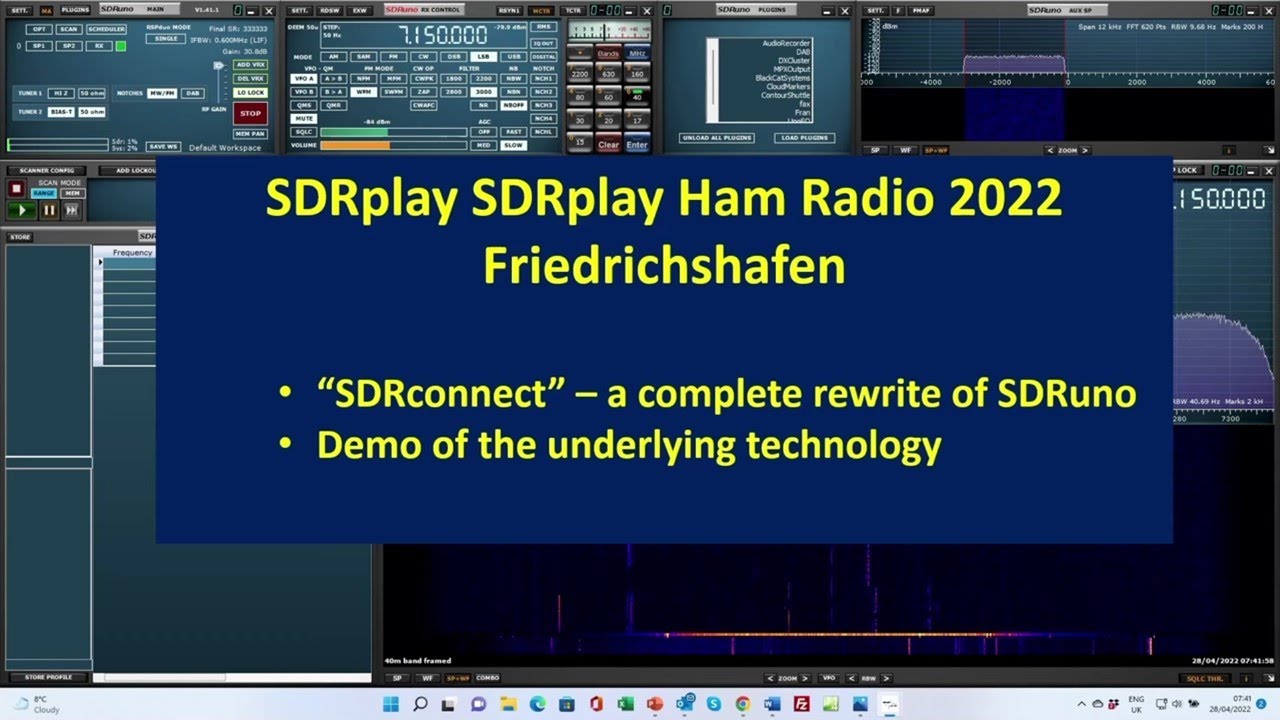Toggle the NR noise reduction button
This screenshot has width=1280, height=720.
pos(484,104)
